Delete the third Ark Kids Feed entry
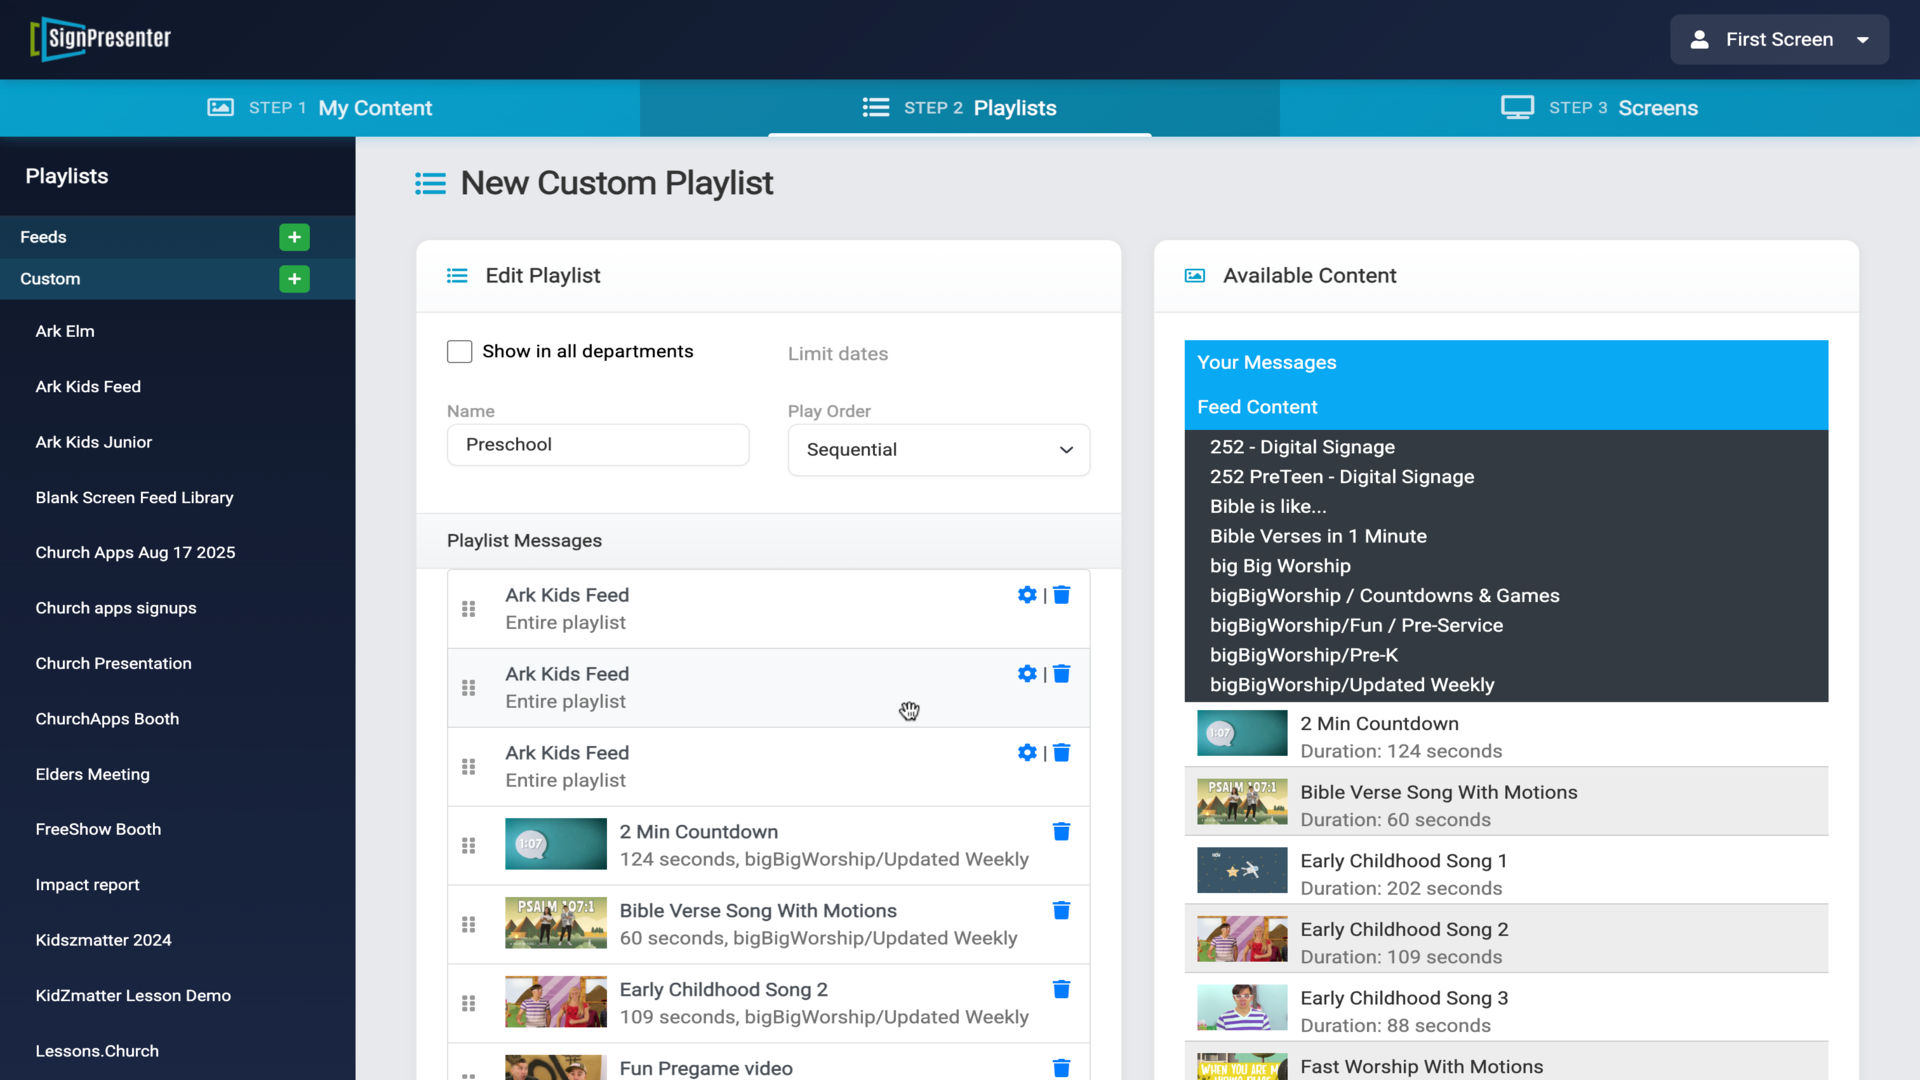The width and height of the screenshot is (1920, 1080). 1062,753
